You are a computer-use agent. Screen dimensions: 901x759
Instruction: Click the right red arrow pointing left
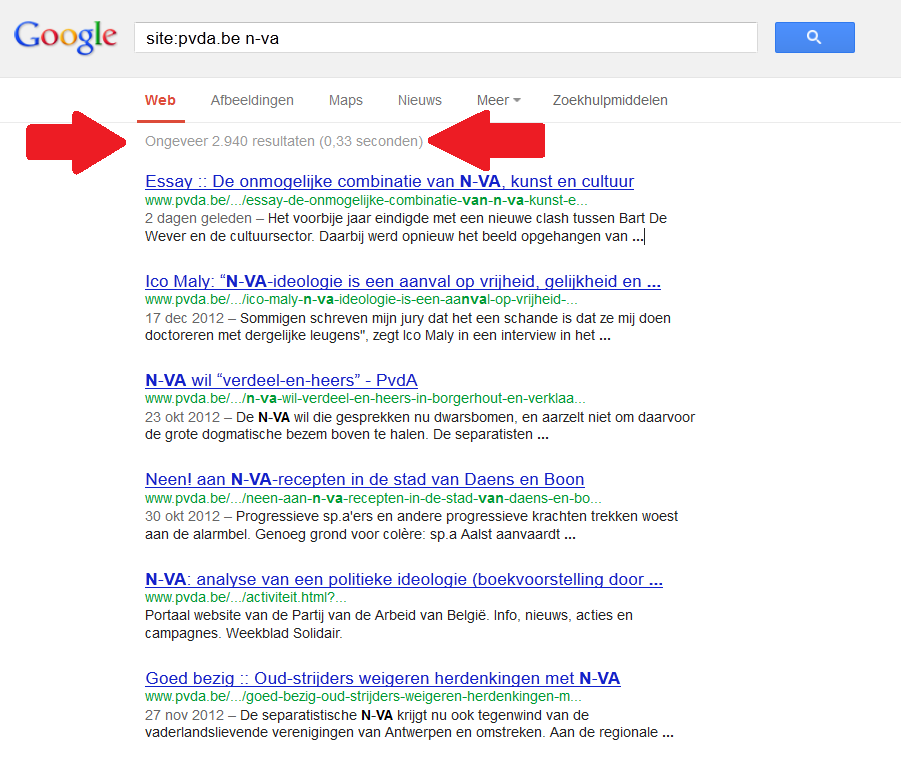click(x=489, y=141)
